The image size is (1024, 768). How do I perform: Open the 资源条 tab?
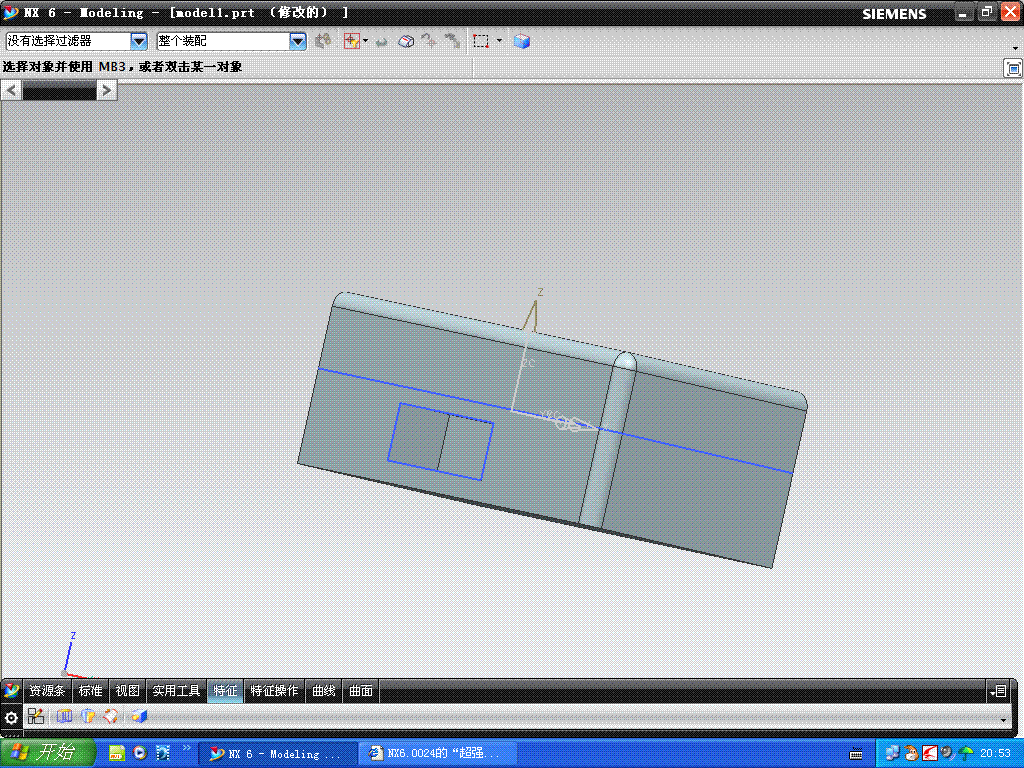pyautogui.click(x=47, y=691)
